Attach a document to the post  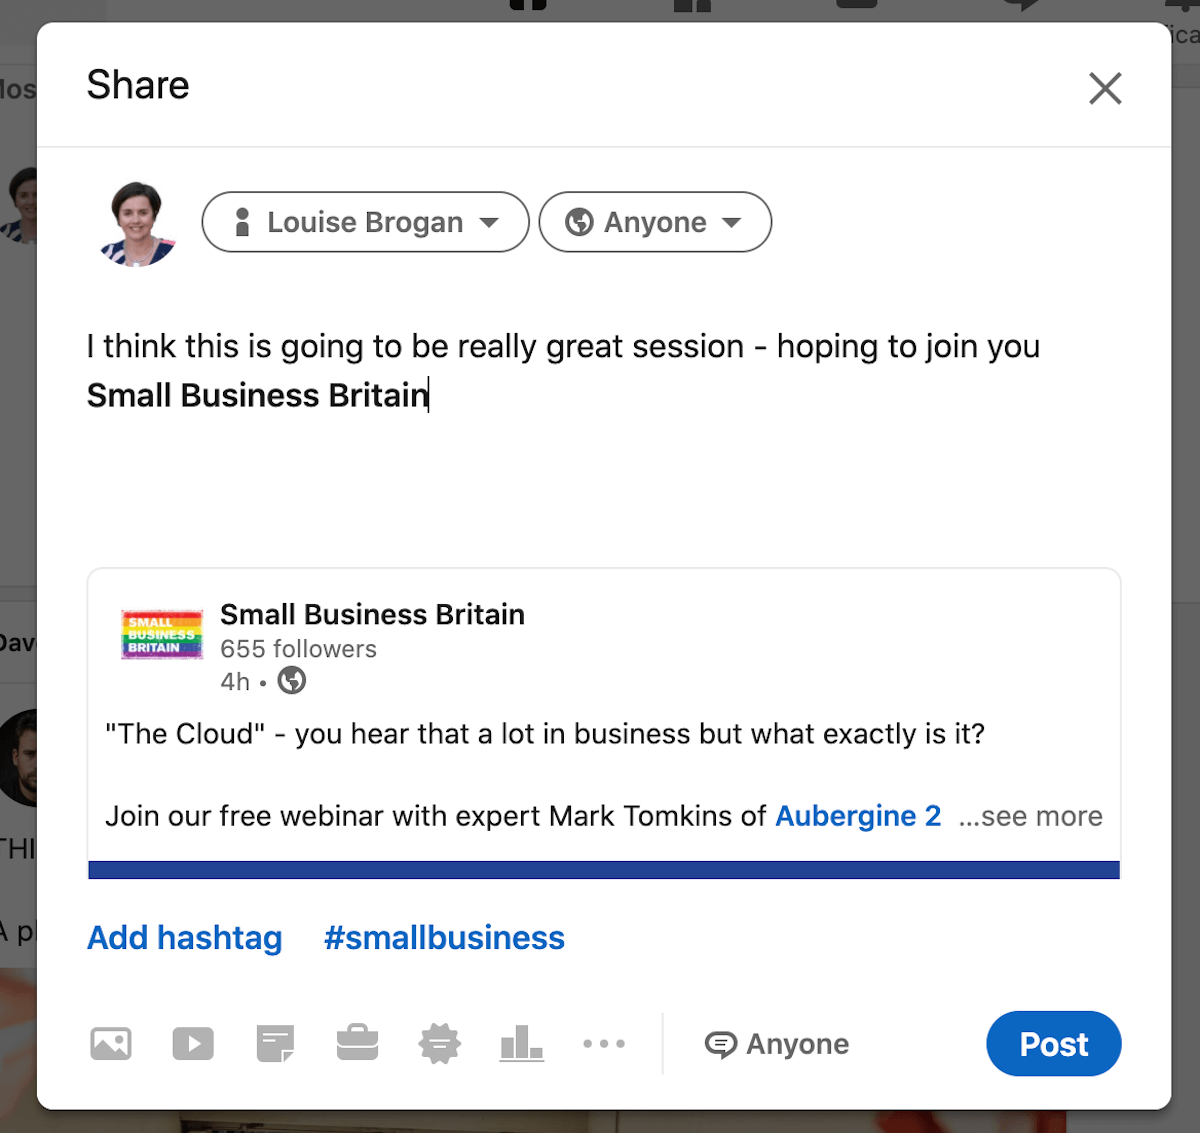point(275,1043)
